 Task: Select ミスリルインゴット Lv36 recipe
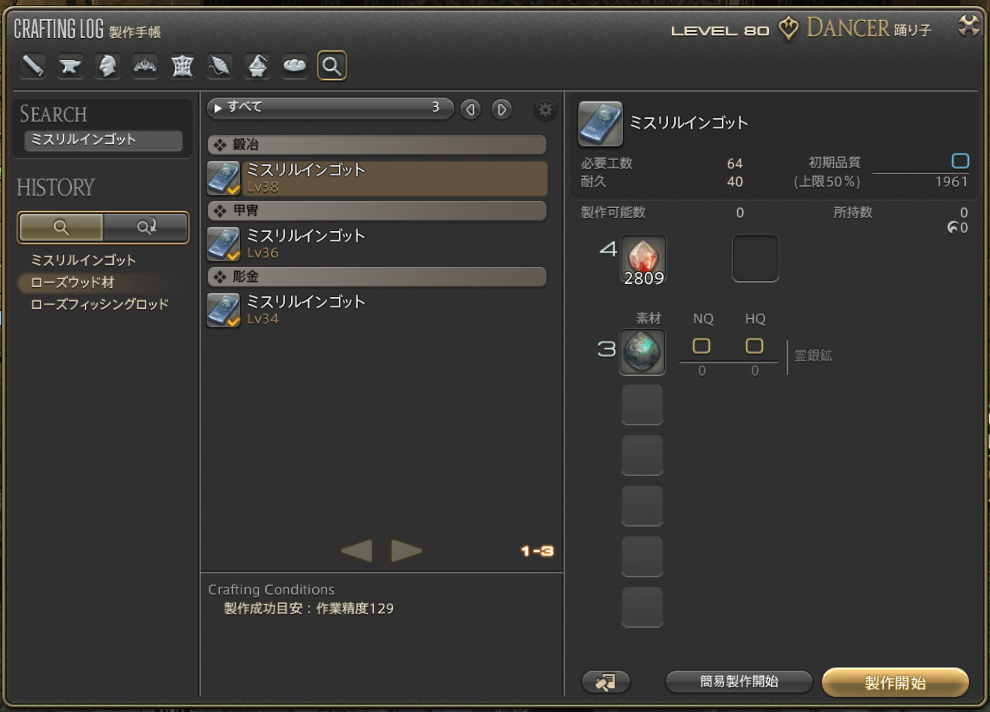tap(377, 244)
